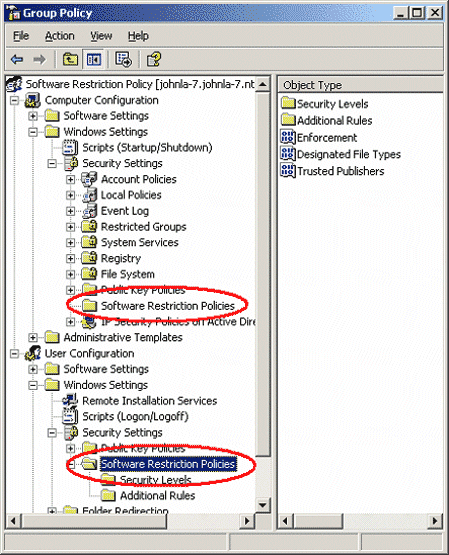Expand the Administrative Templates node
449x555 pixels.
click(33, 338)
